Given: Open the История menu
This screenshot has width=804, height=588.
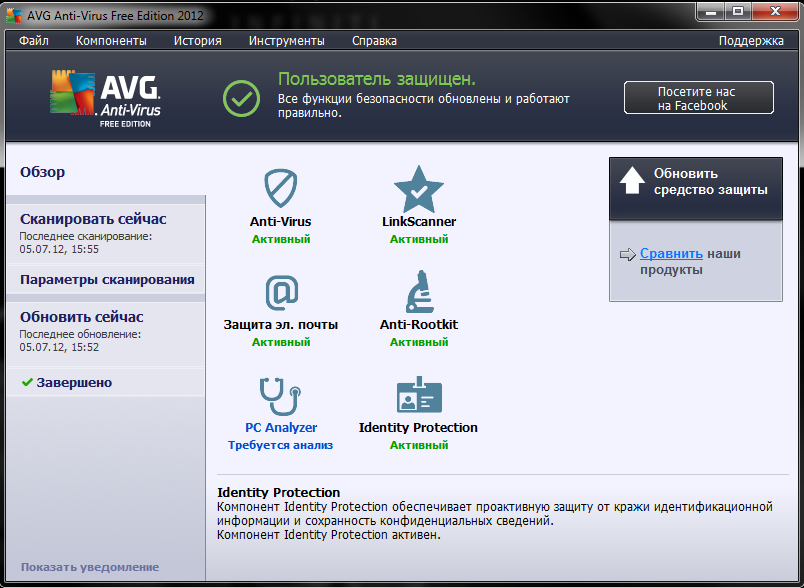Looking at the screenshot, I should [x=197, y=40].
